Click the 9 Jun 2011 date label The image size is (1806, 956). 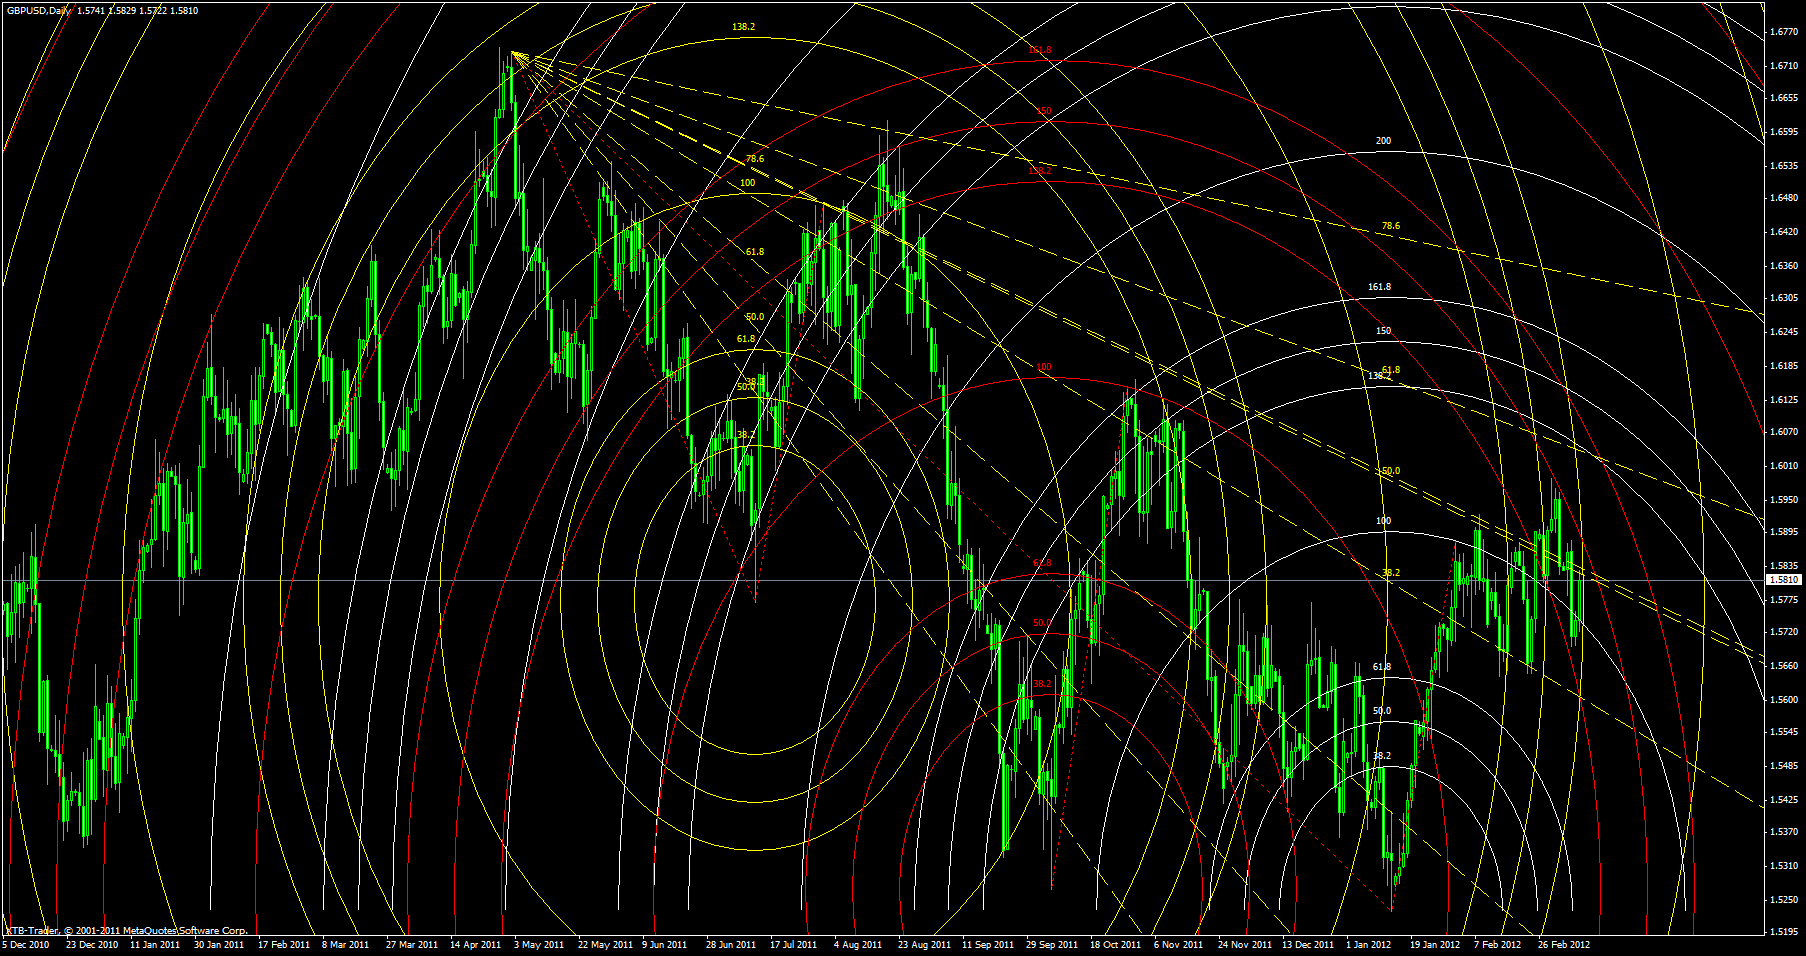[664, 944]
